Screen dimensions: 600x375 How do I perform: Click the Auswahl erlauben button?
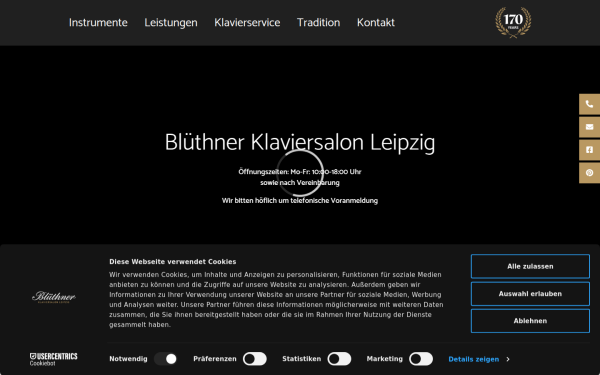(x=530, y=294)
